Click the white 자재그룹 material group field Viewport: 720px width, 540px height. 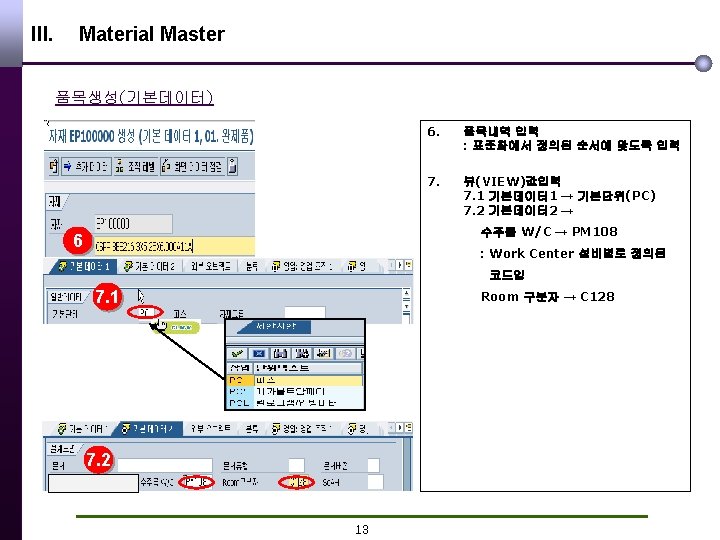pos(305,313)
